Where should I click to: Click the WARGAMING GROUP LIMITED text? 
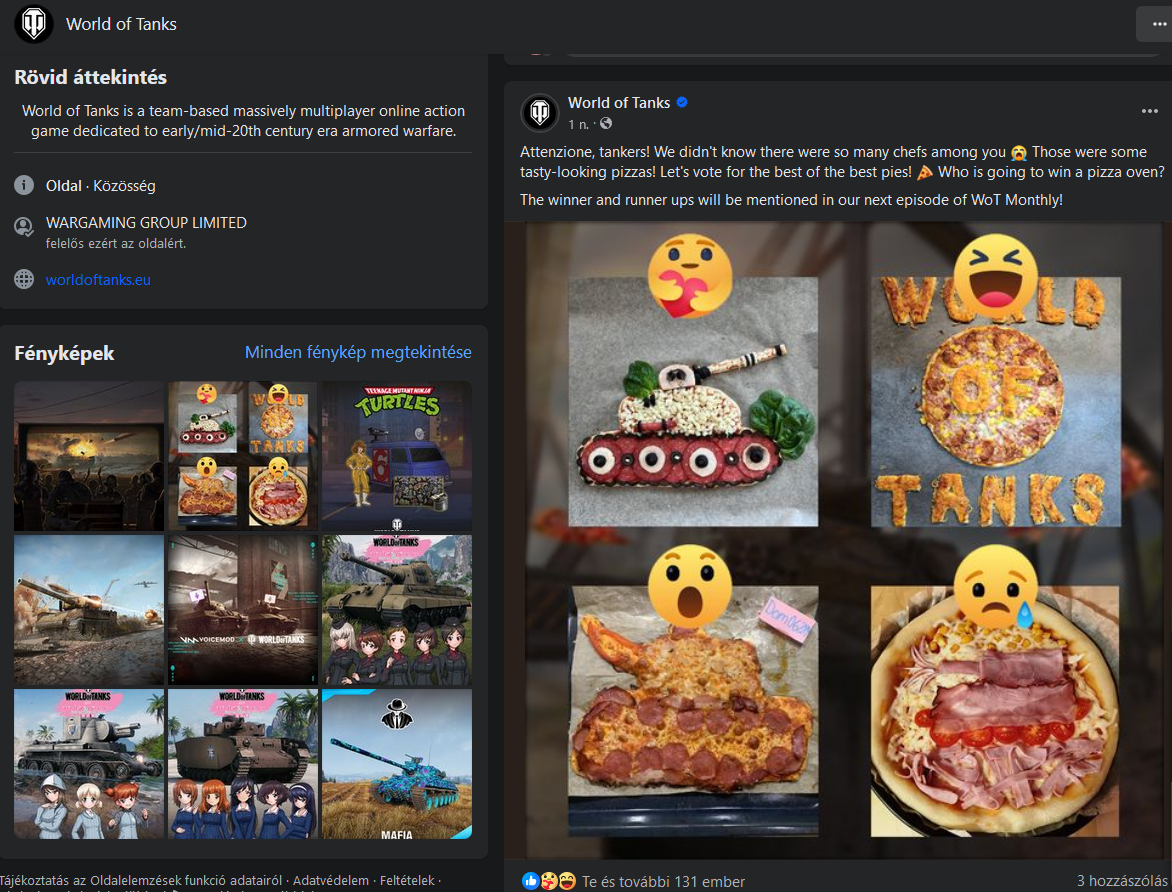coord(146,223)
